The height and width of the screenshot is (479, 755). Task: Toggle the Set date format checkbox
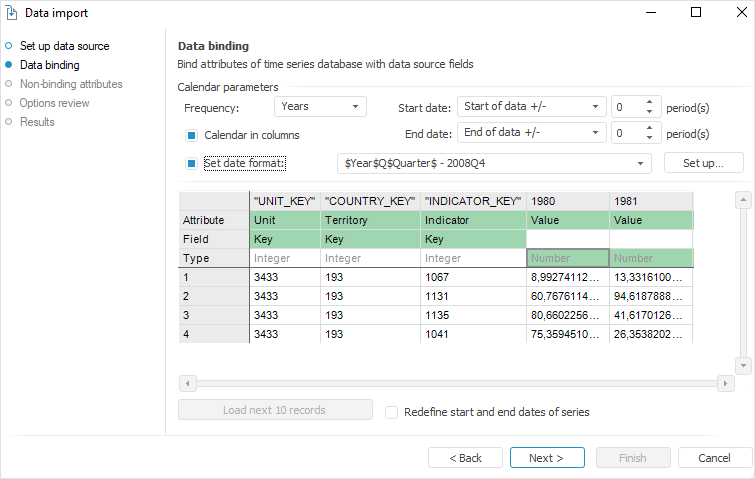191,163
